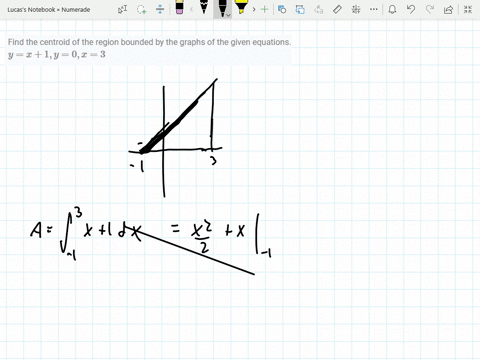The image size is (480, 360).
Task: Select the yellow highlighter
Action: pos(241,7)
